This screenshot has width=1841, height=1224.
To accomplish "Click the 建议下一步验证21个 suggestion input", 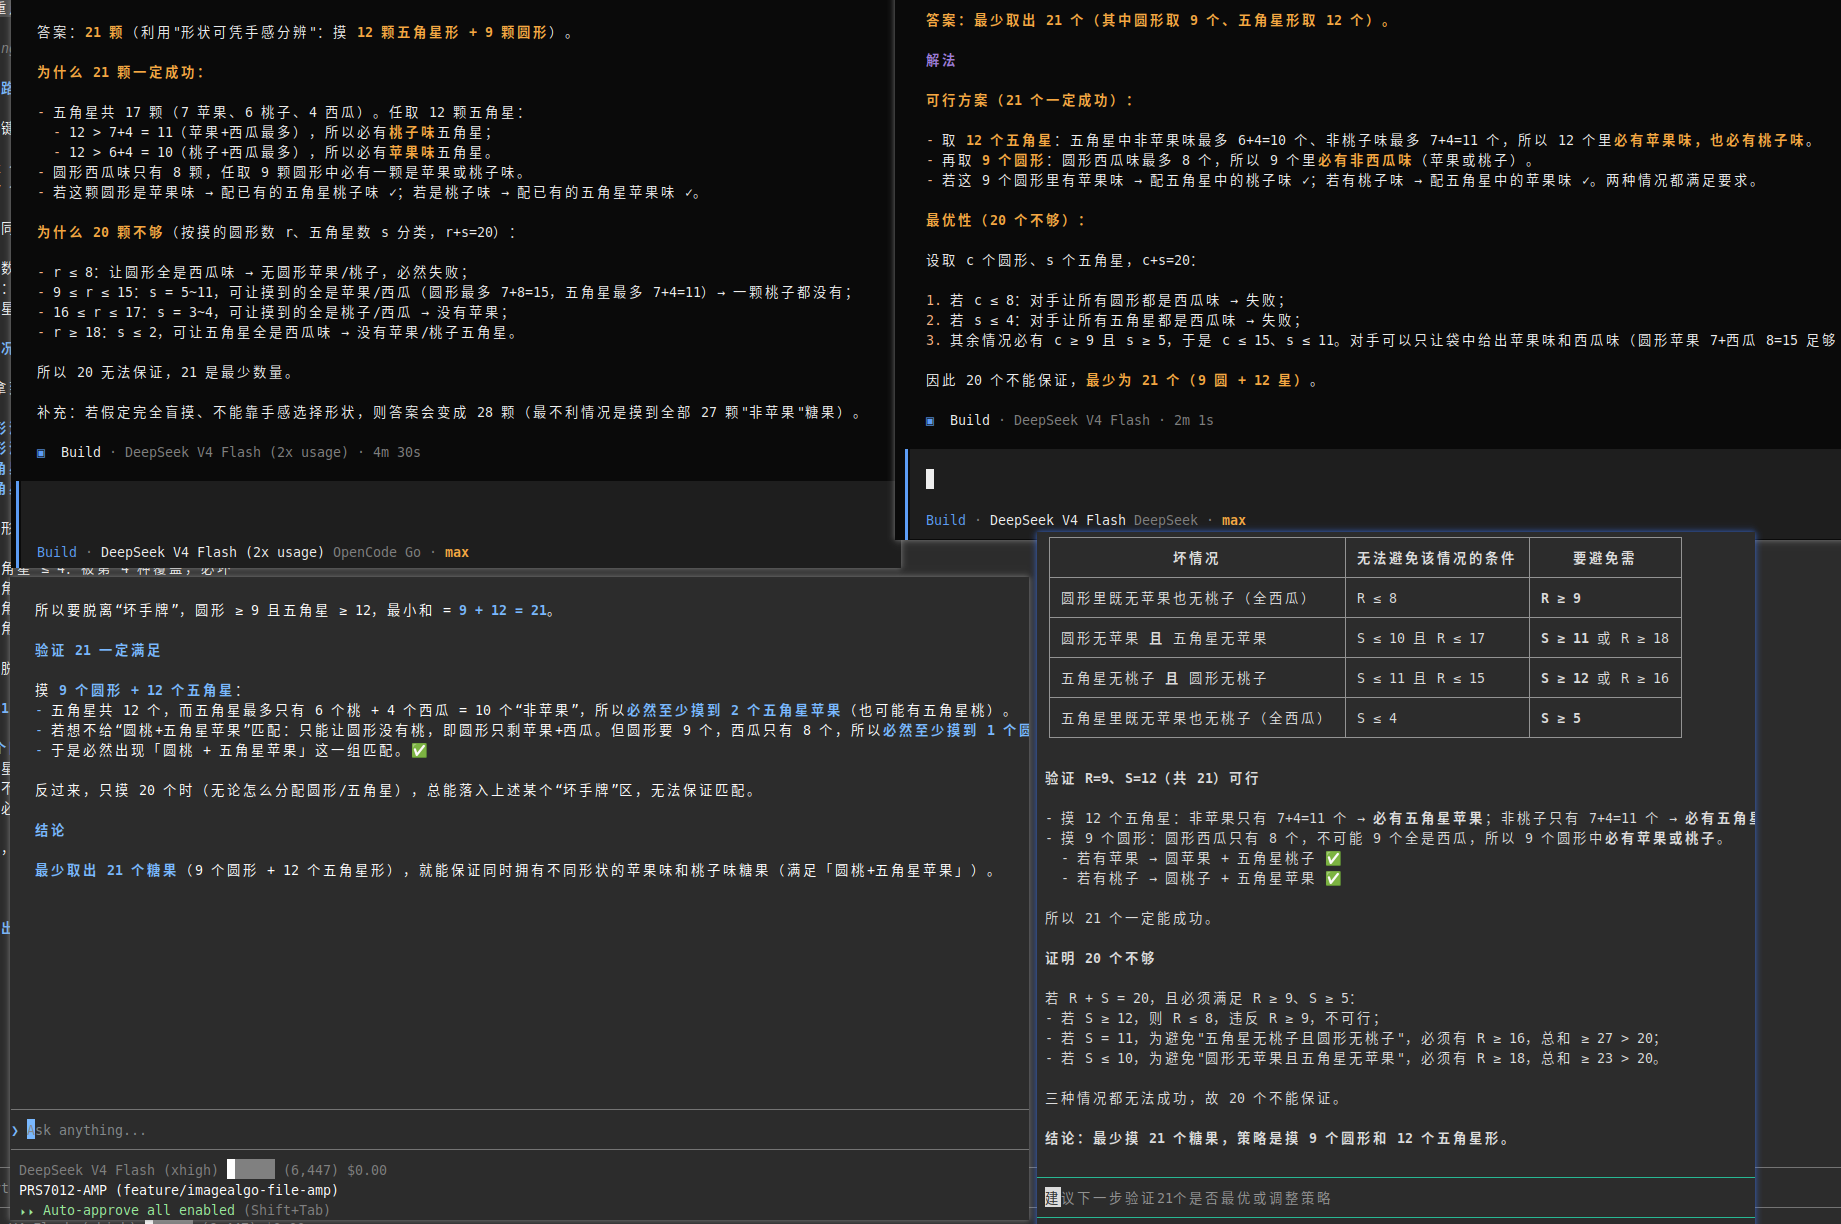I will coord(1396,1198).
